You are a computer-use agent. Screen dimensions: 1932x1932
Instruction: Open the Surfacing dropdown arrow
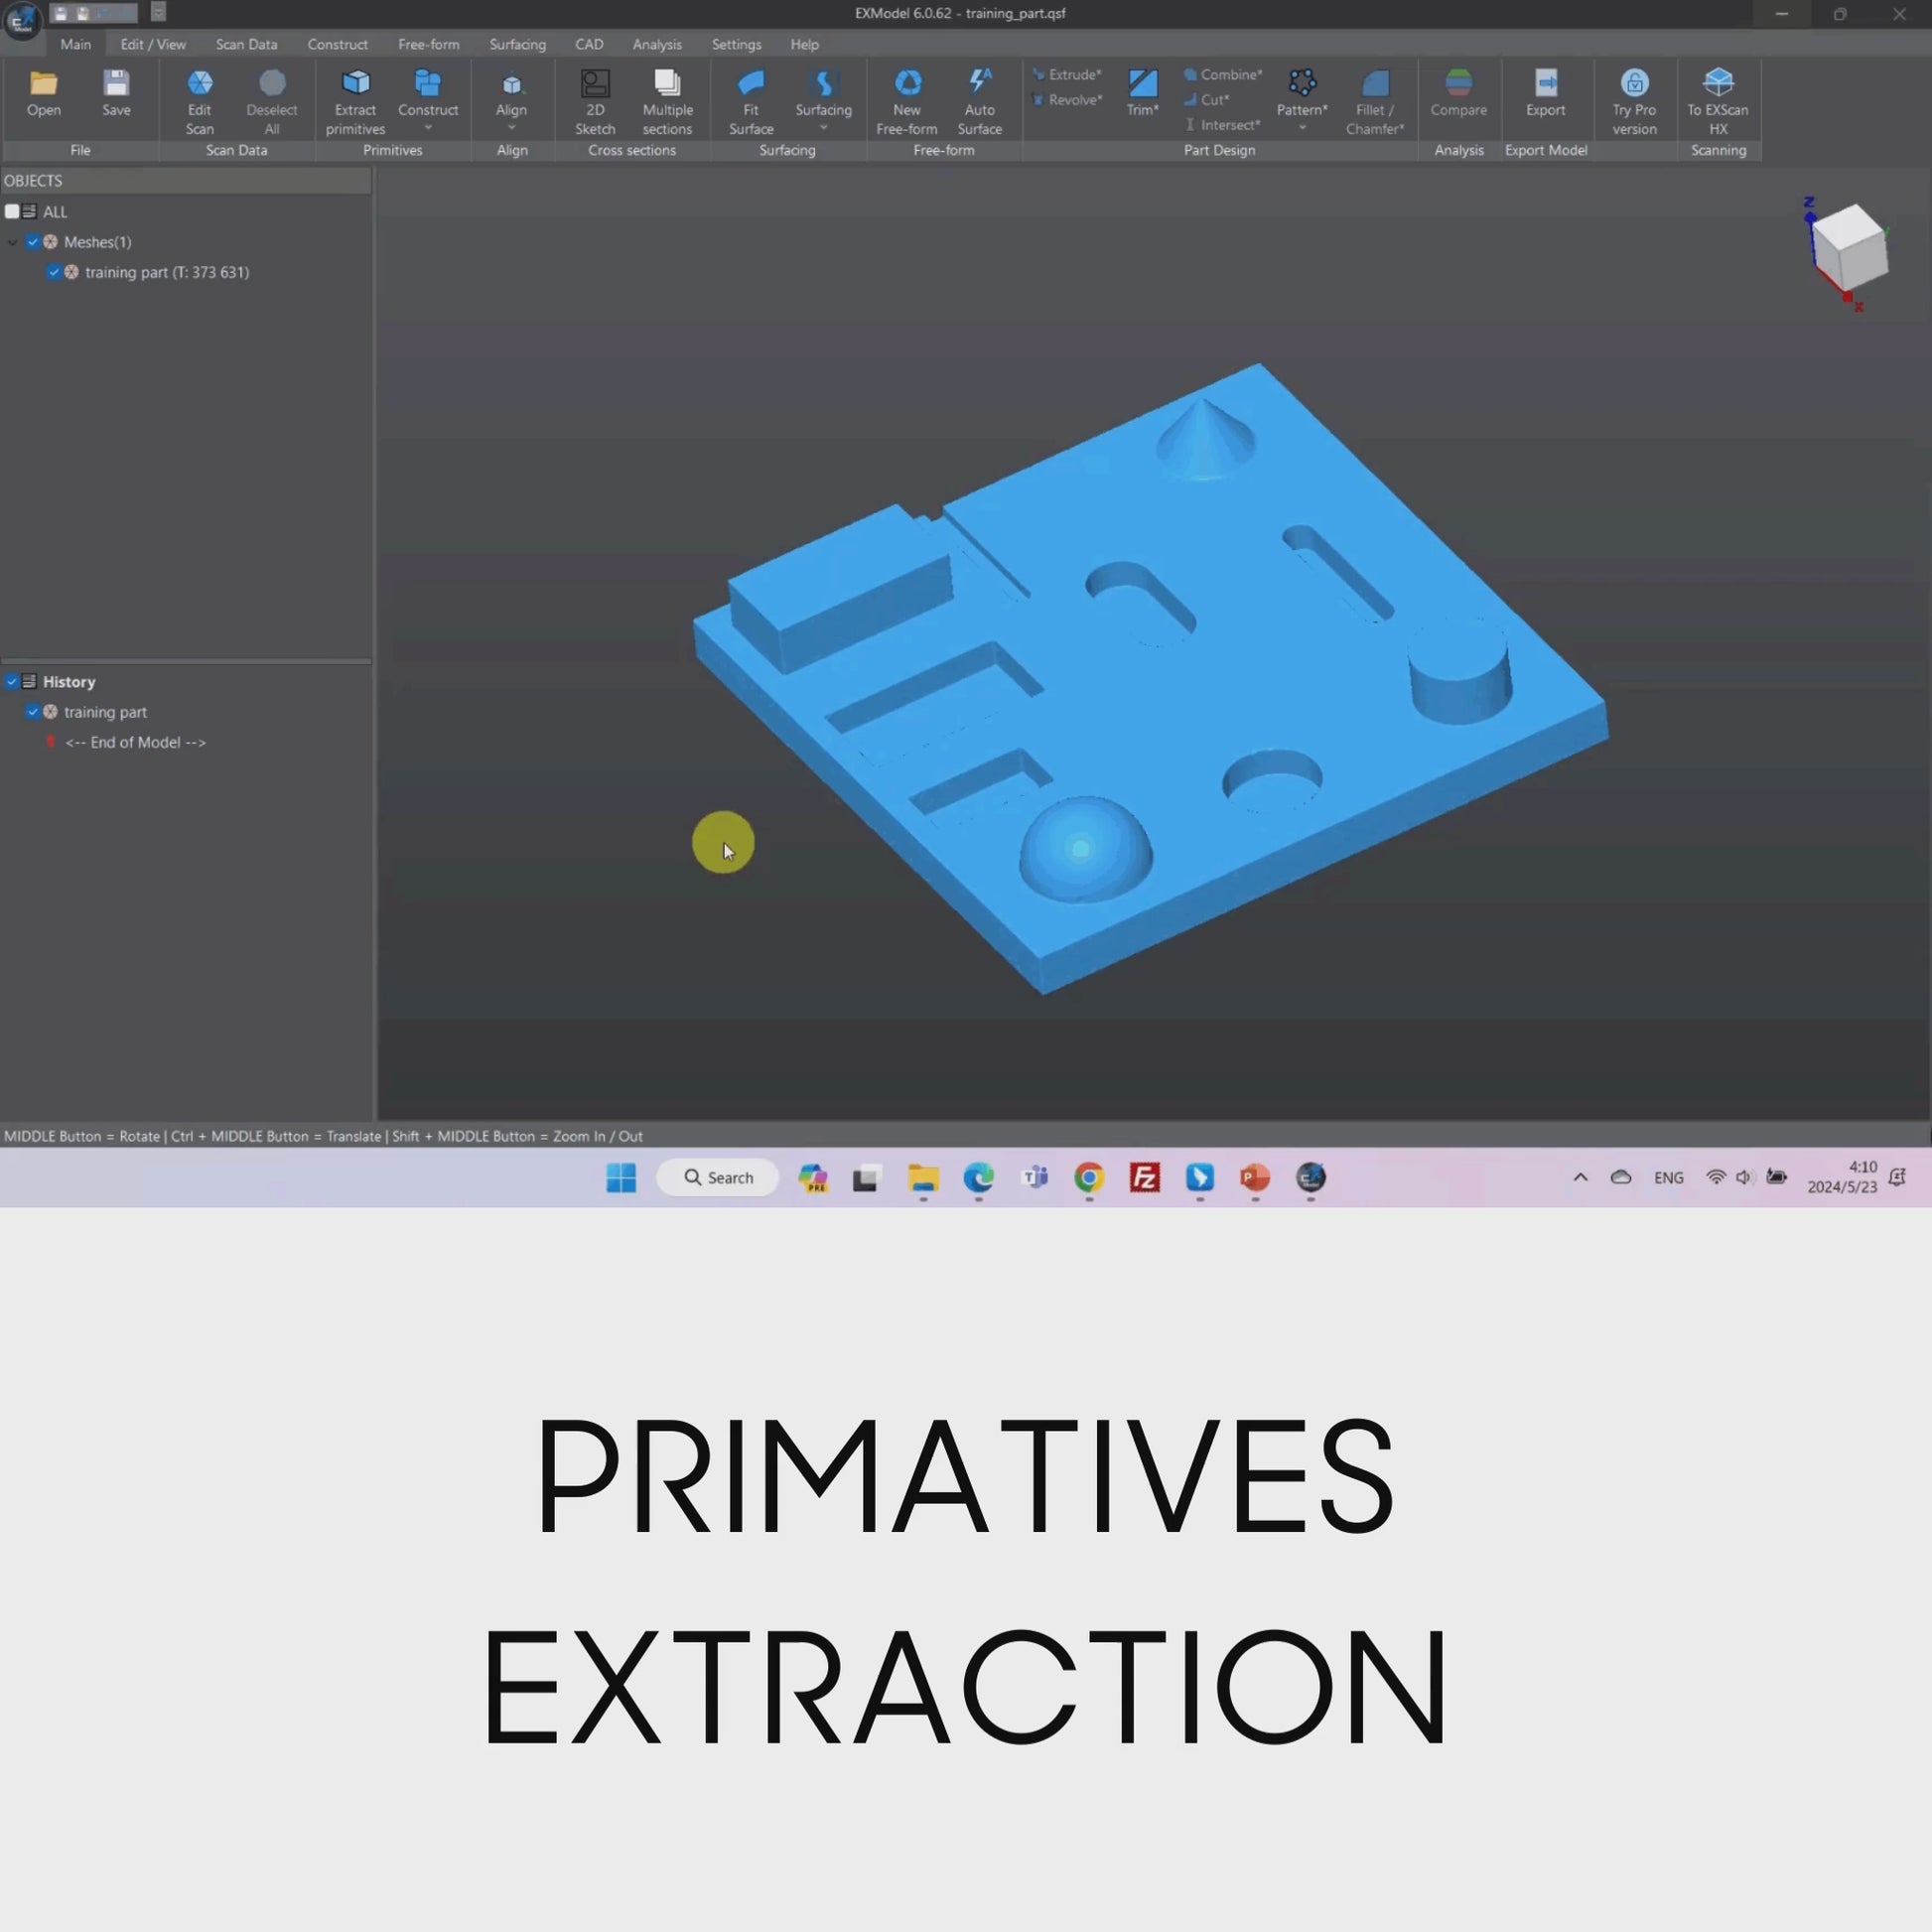(x=823, y=128)
